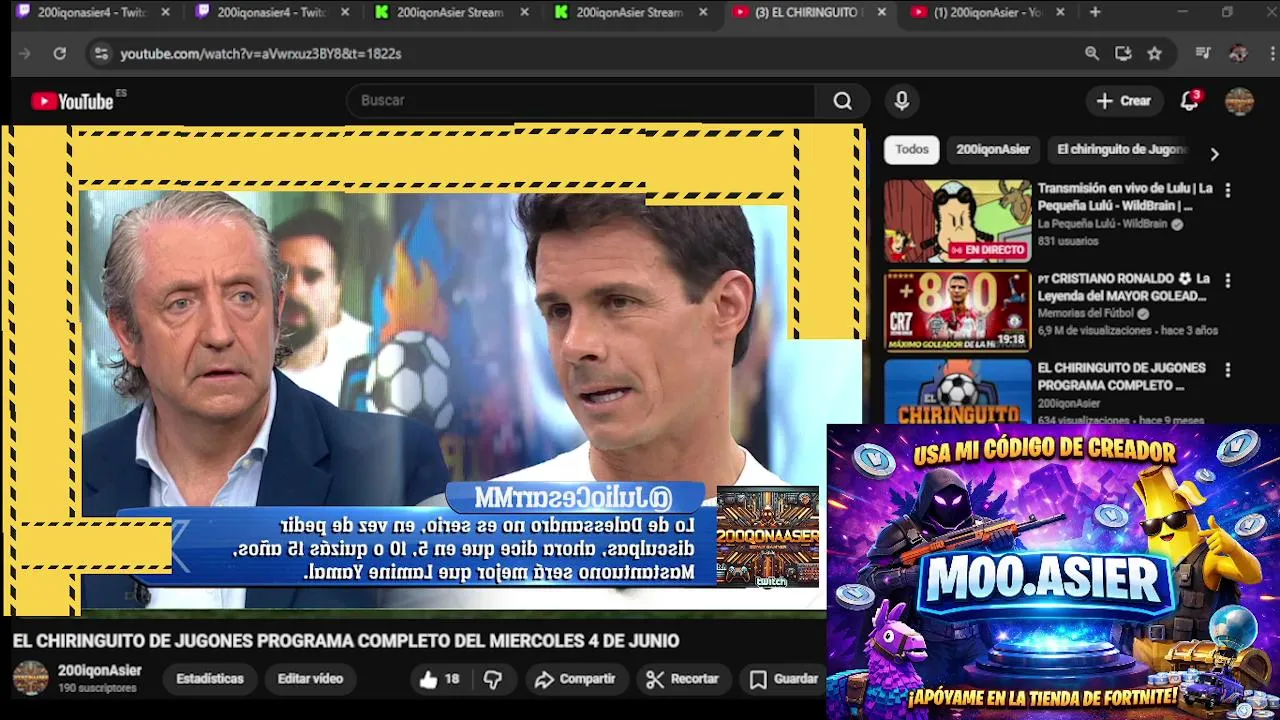The image size is (1280, 720).
Task: Reload the current YouTube page
Action: coord(60,54)
